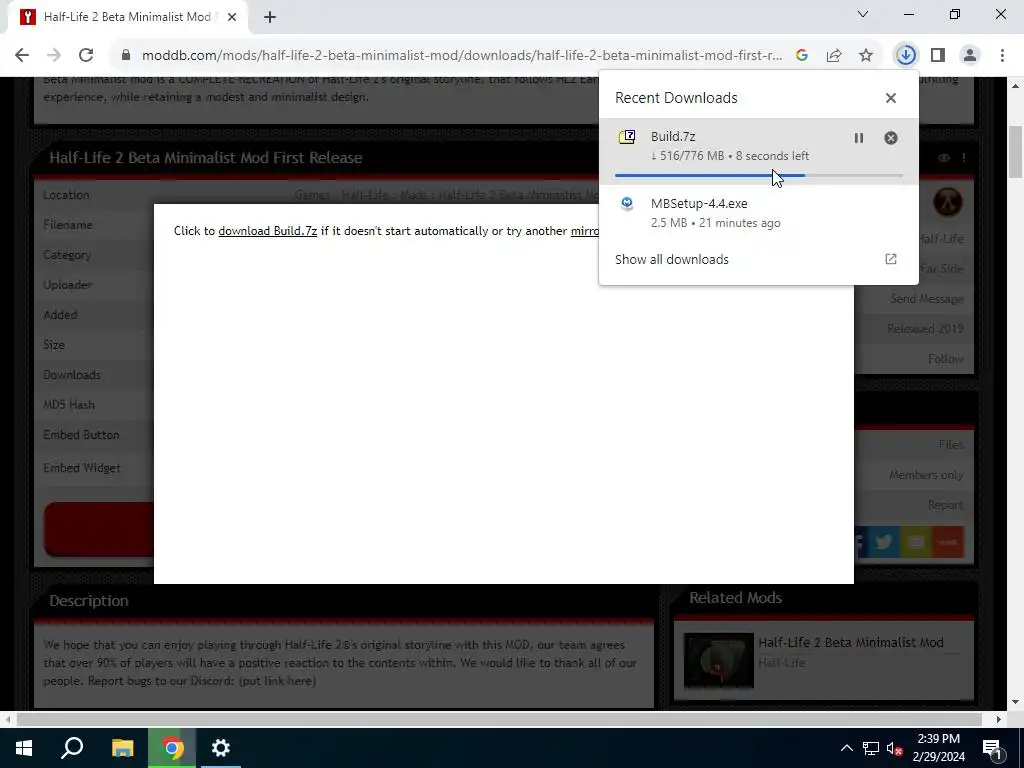Click the horizontal scrollbar thumb
The image size is (1024, 768).
click(499, 719)
